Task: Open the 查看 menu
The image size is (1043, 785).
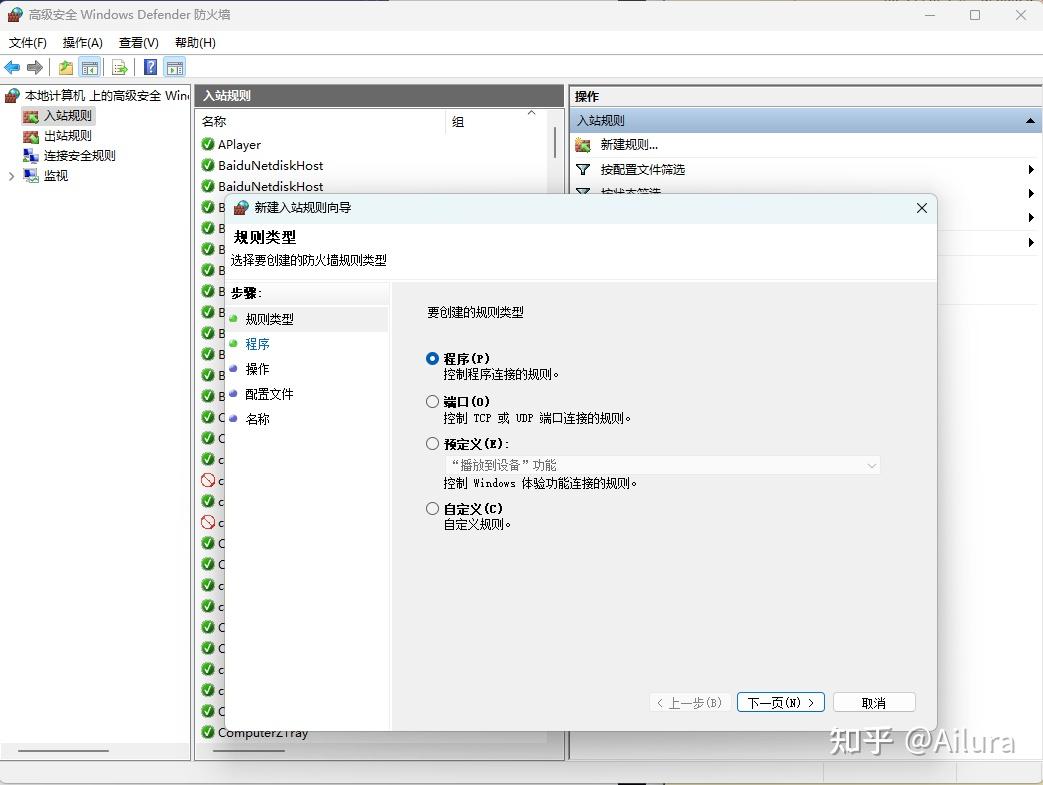Action: (138, 43)
